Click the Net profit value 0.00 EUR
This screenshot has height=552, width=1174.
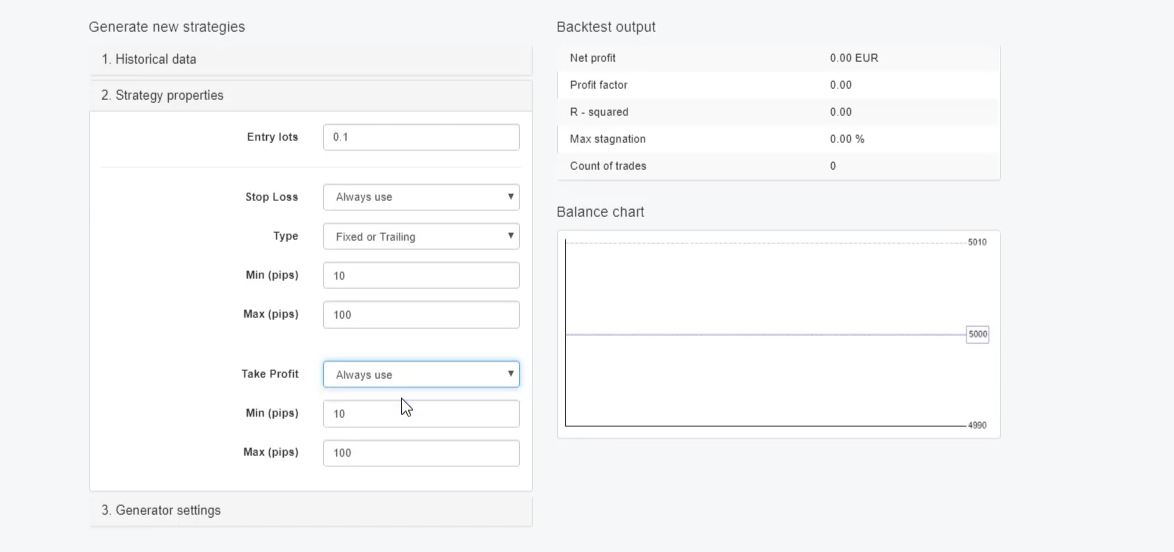click(x=854, y=58)
